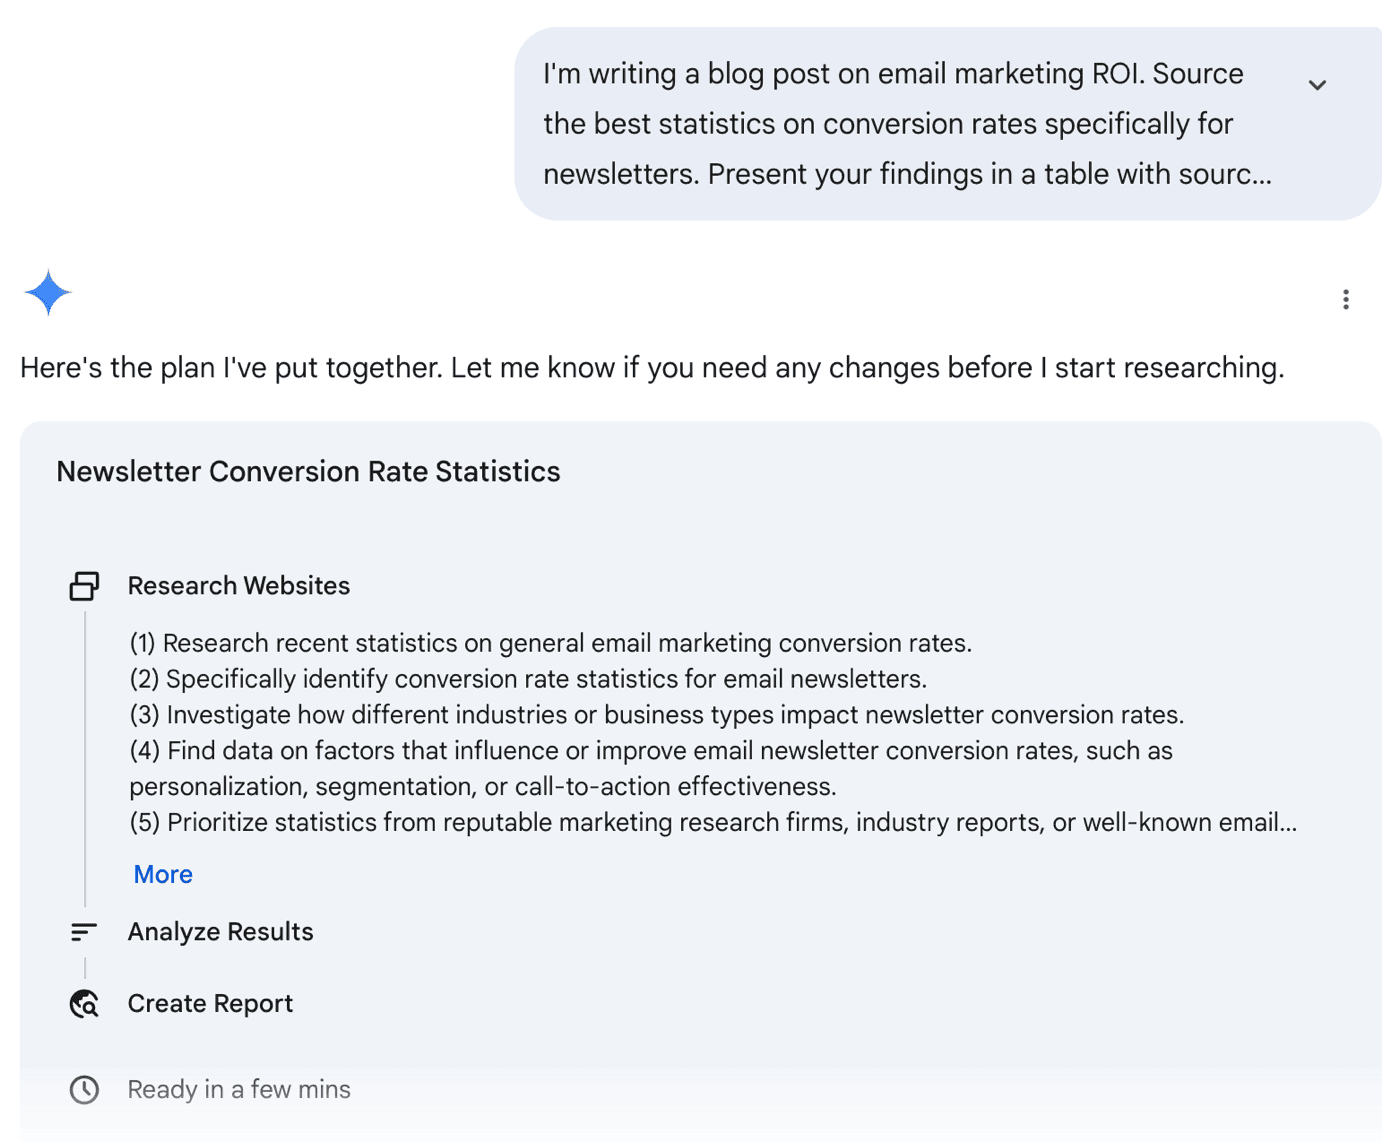The image size is (1400, 1142).
Task: Click the Analyze Results lines icon
Action: pos(84,932)
